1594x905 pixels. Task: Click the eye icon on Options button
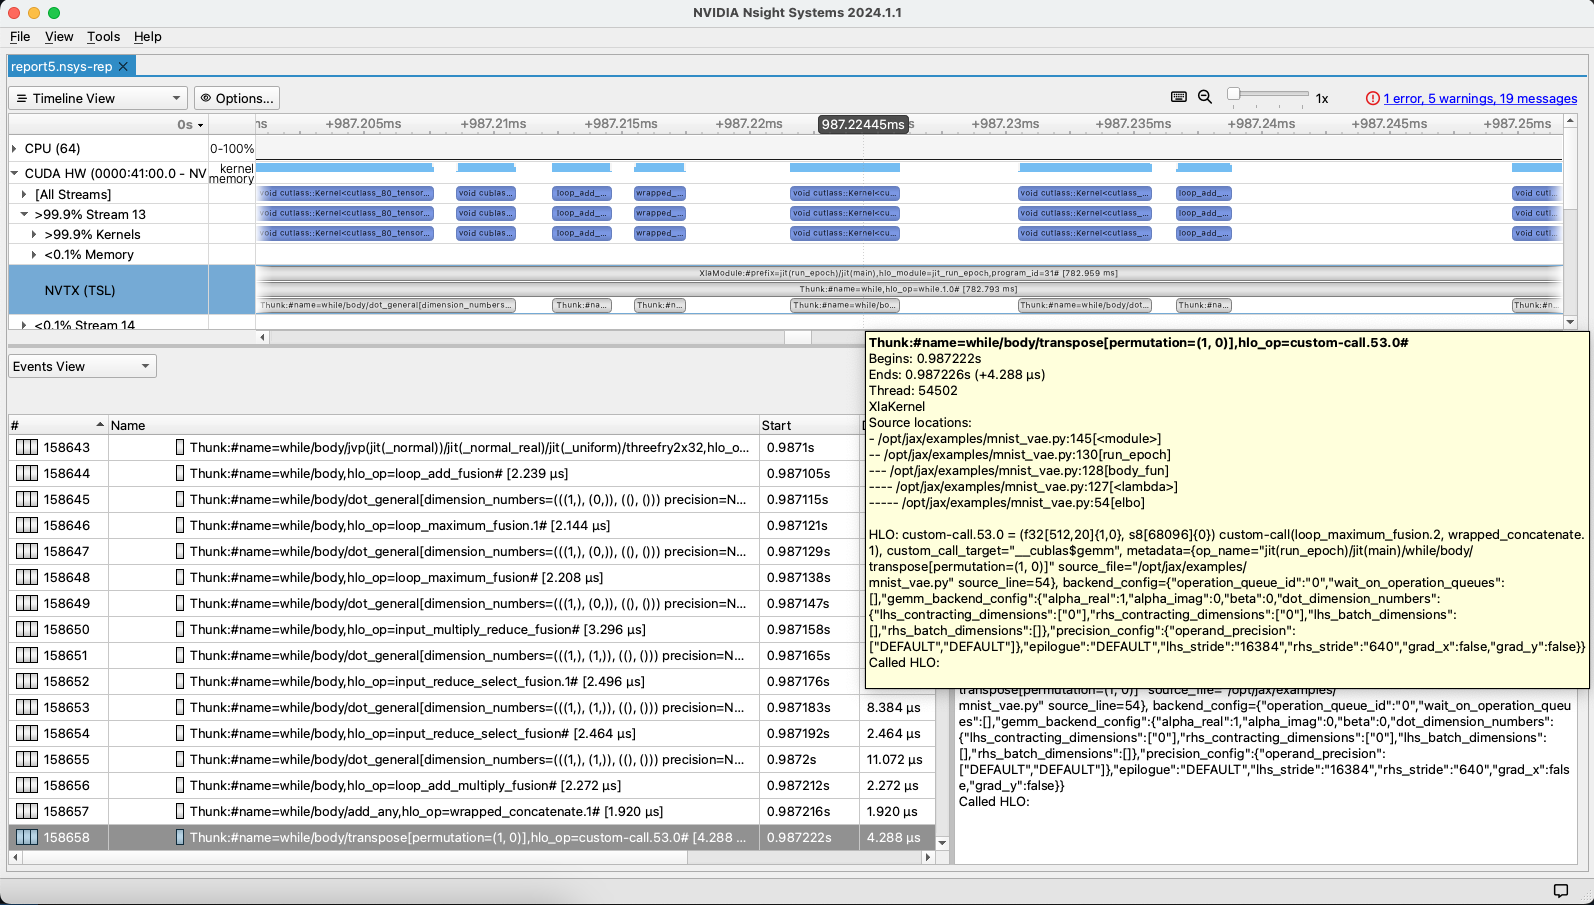(x=206, y=98)
